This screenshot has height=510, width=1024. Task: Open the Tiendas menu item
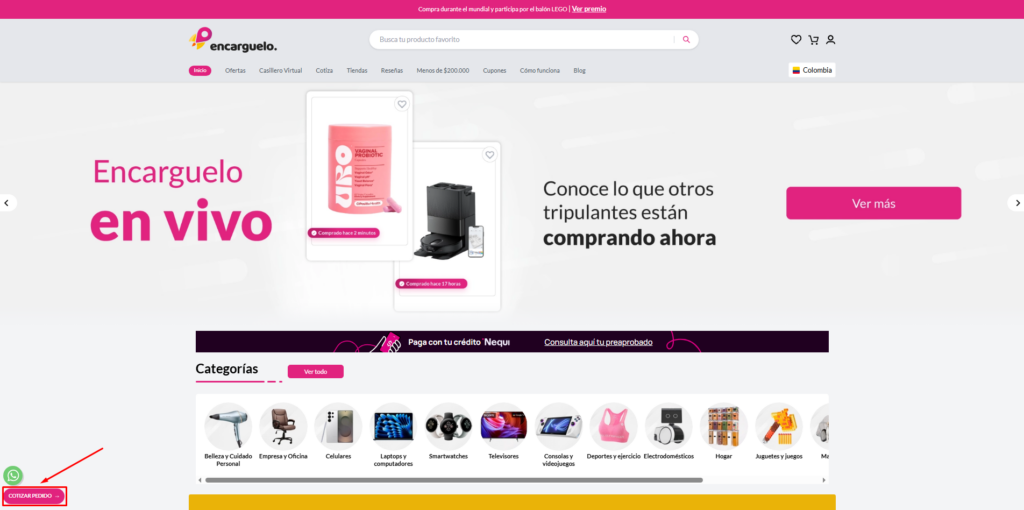357,71
